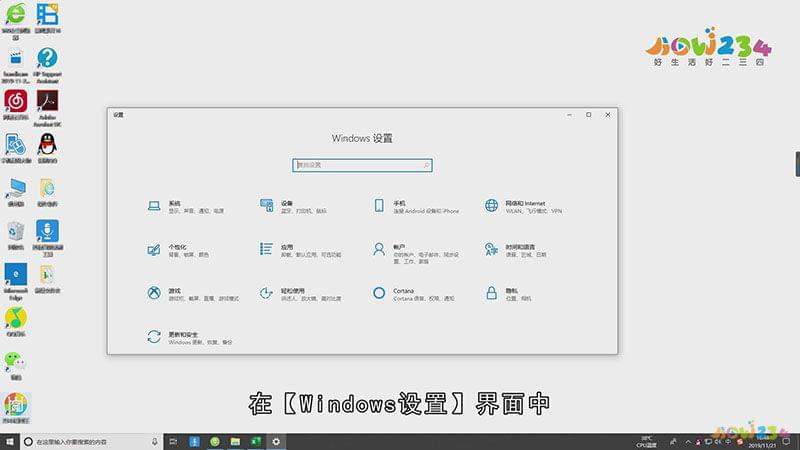Open the green 360 browser taskbar icon

[215, 441]
